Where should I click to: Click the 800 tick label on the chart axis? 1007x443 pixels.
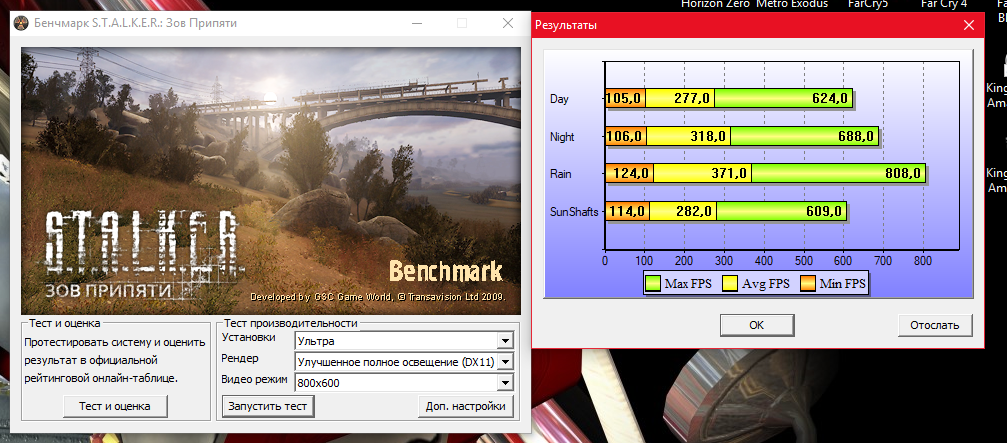(x=923, y=262)
